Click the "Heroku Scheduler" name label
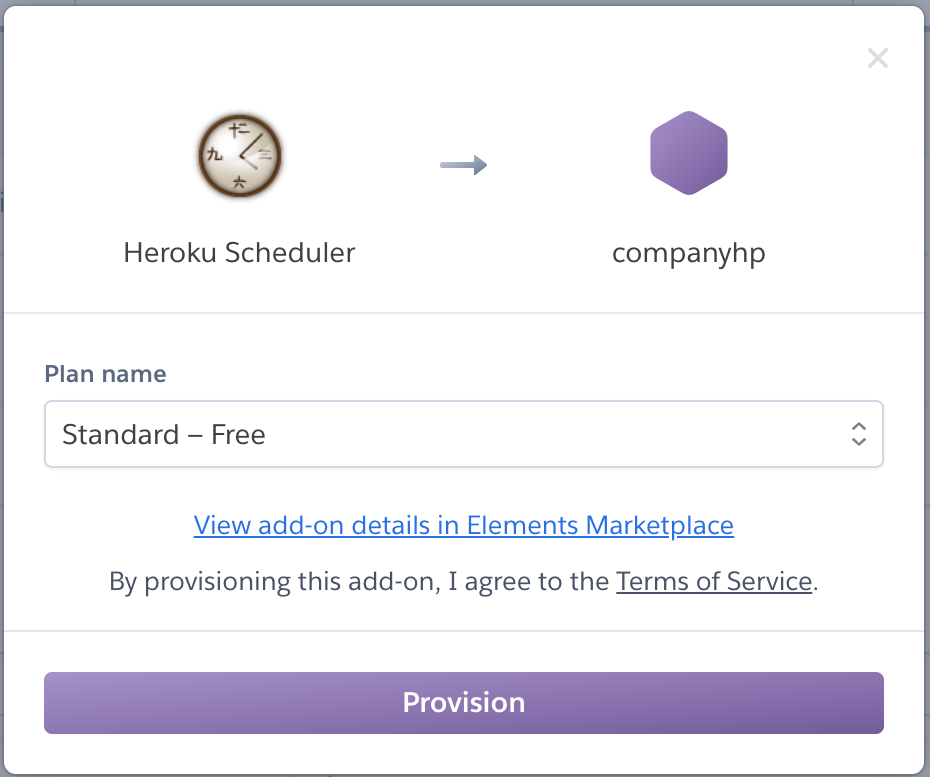The height and width of the screenshot is (777, 930). (x=239, y=253)
